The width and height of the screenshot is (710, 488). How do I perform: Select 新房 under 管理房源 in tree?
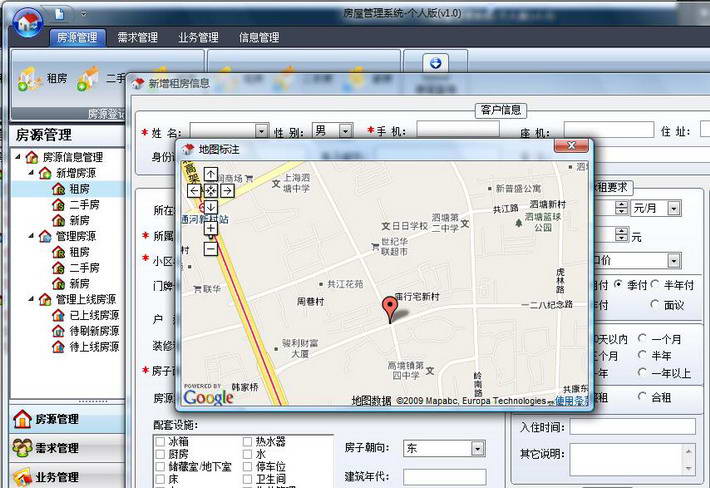[x=79, y=284]
